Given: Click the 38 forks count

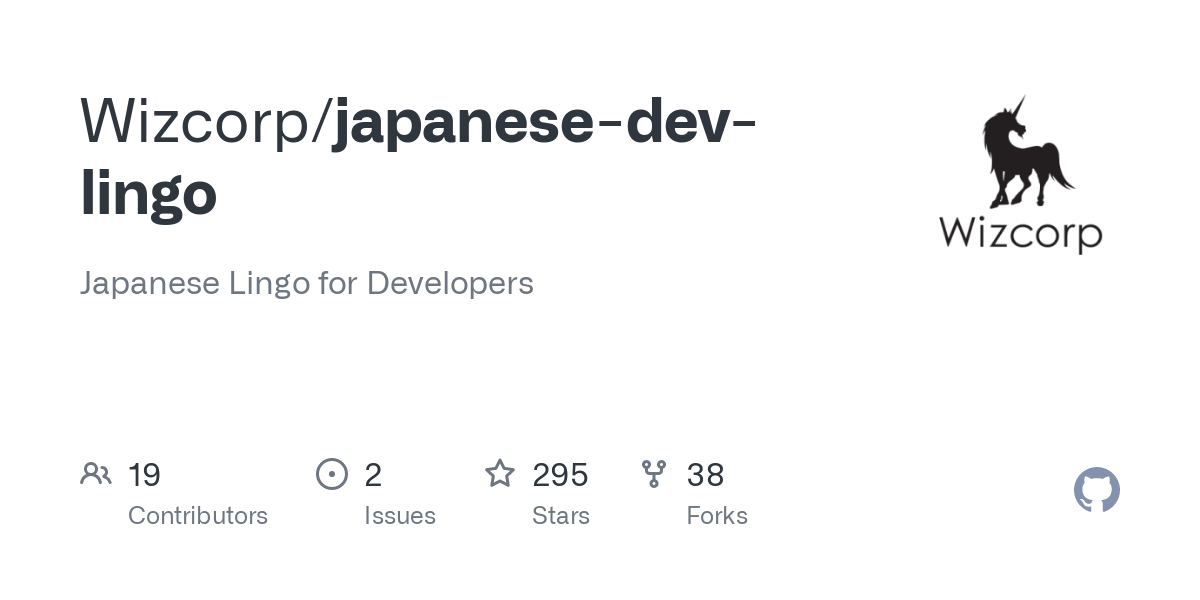Looking at the screenshot, I should (x=705, y=475).
